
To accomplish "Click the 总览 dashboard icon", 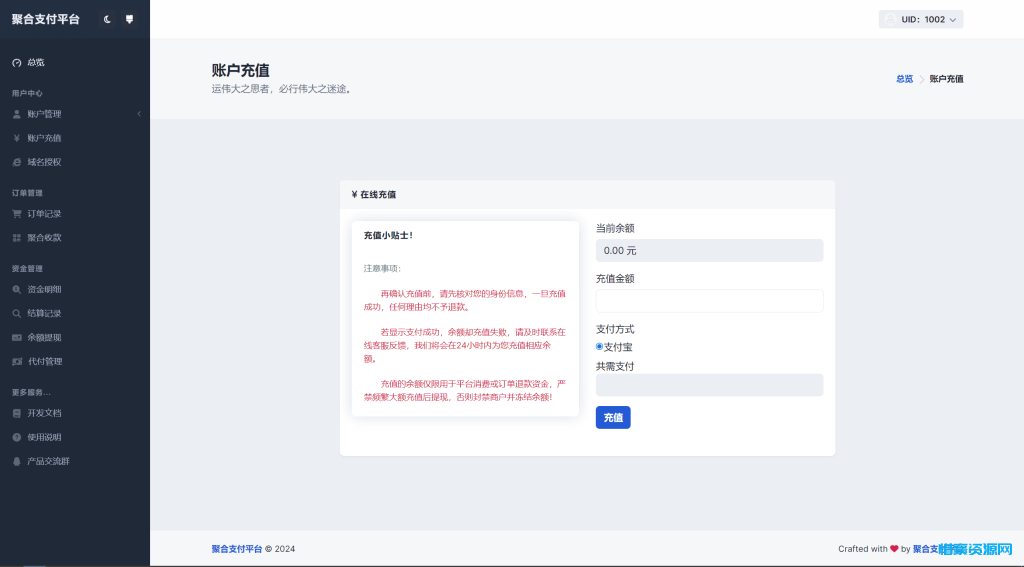I will [17, 63].
